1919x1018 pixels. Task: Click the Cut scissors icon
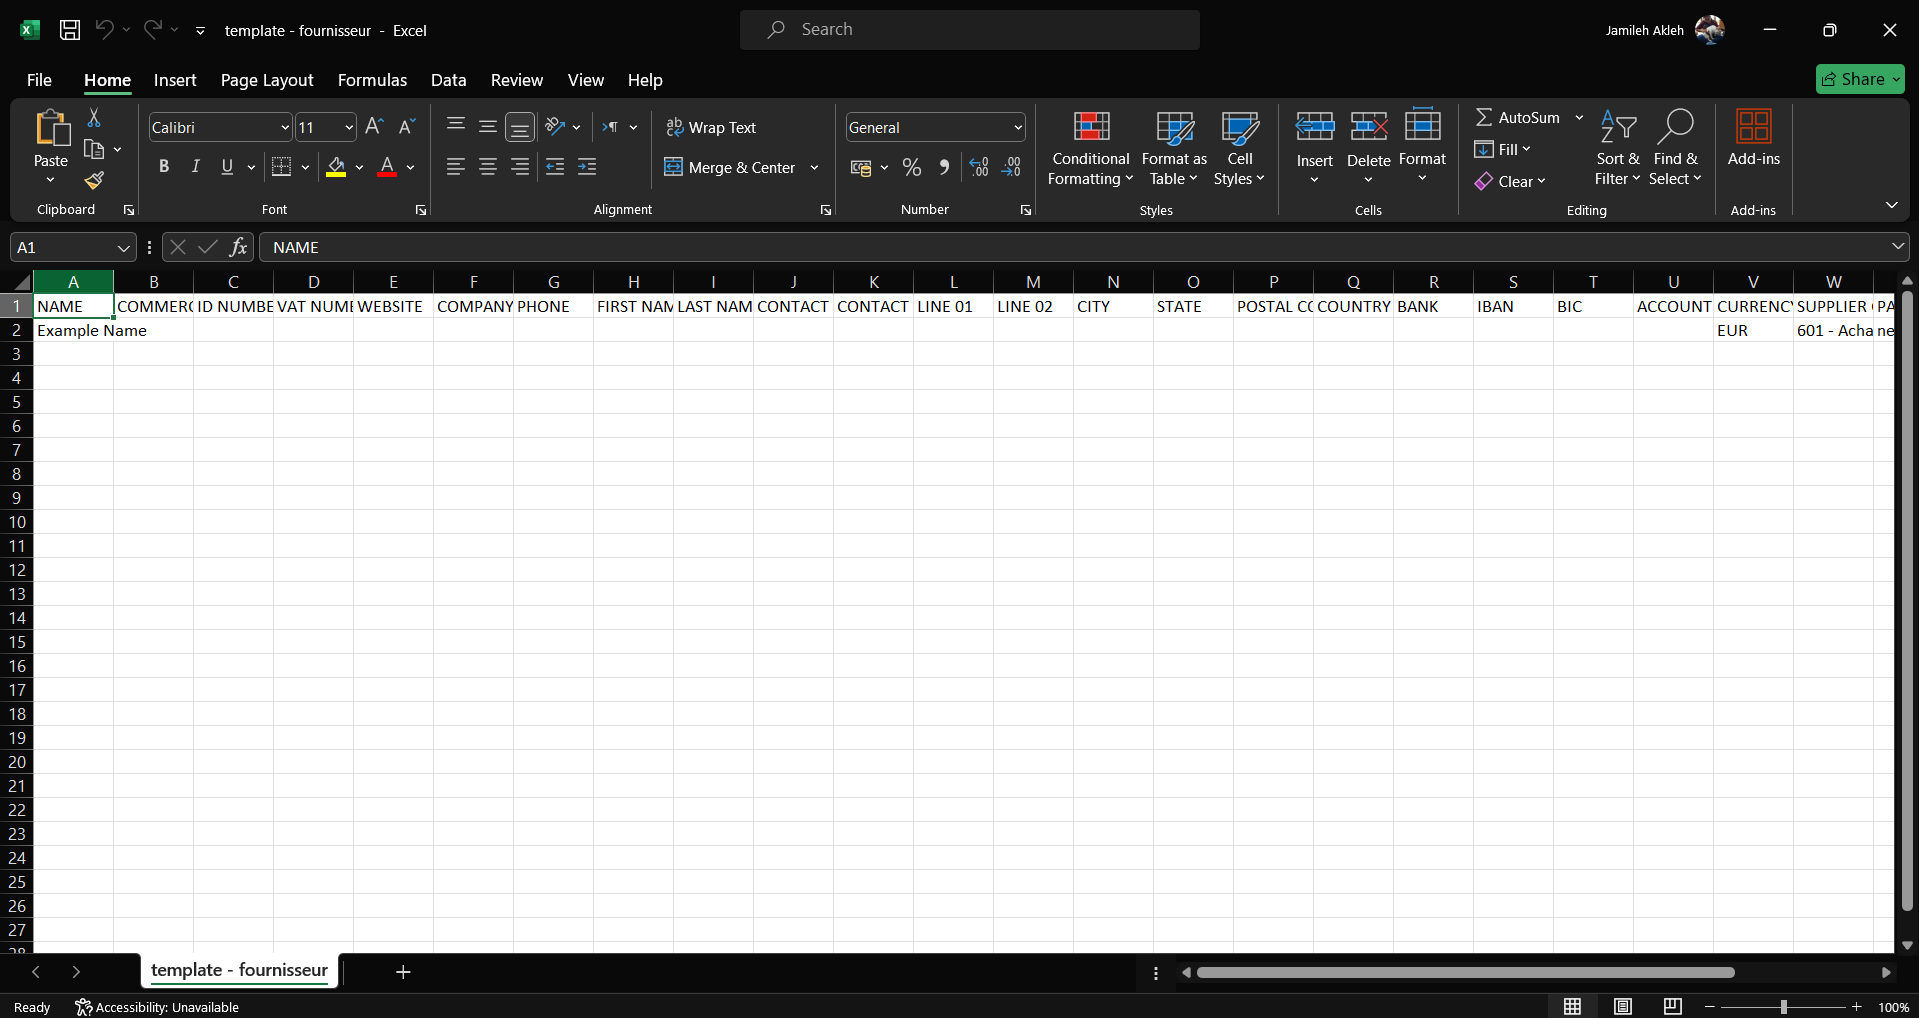tap(94, 118)
